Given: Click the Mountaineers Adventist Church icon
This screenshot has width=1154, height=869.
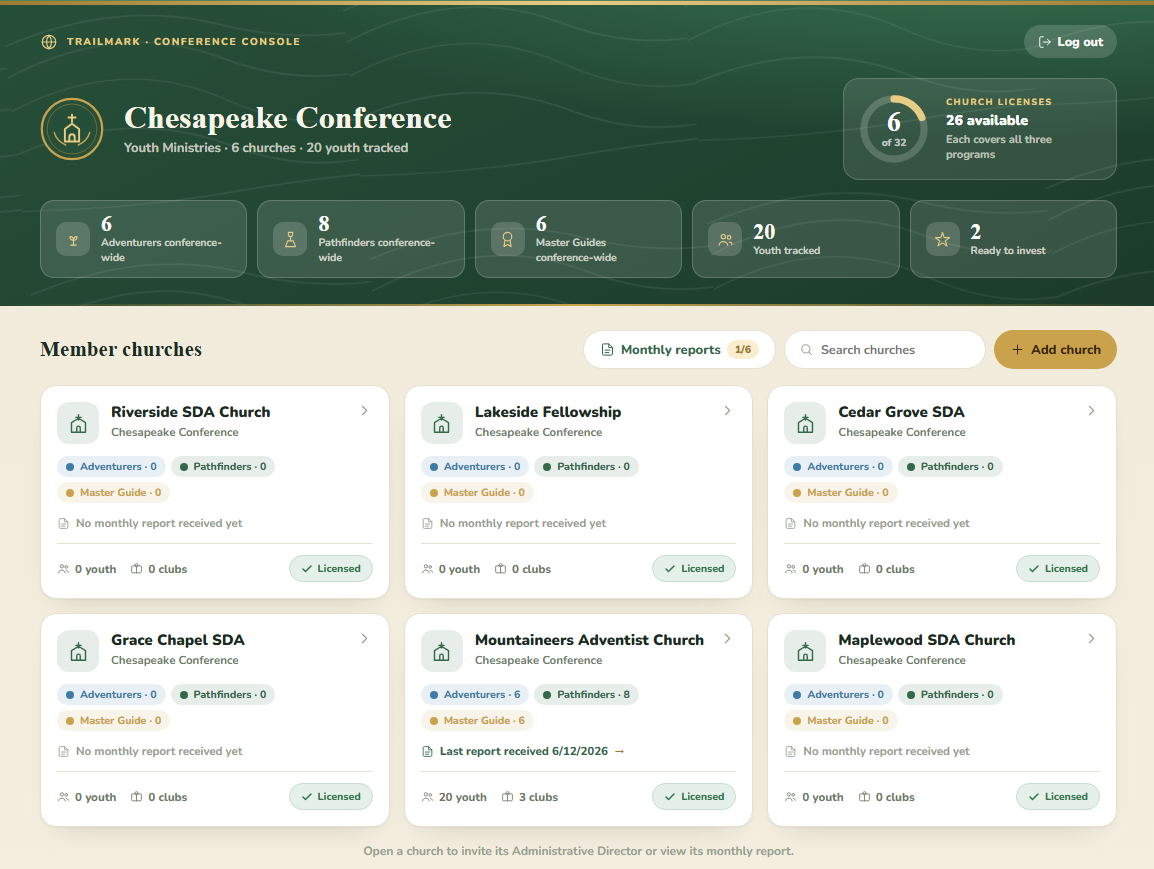Looking at the screenshot, I should coord(442,651).
